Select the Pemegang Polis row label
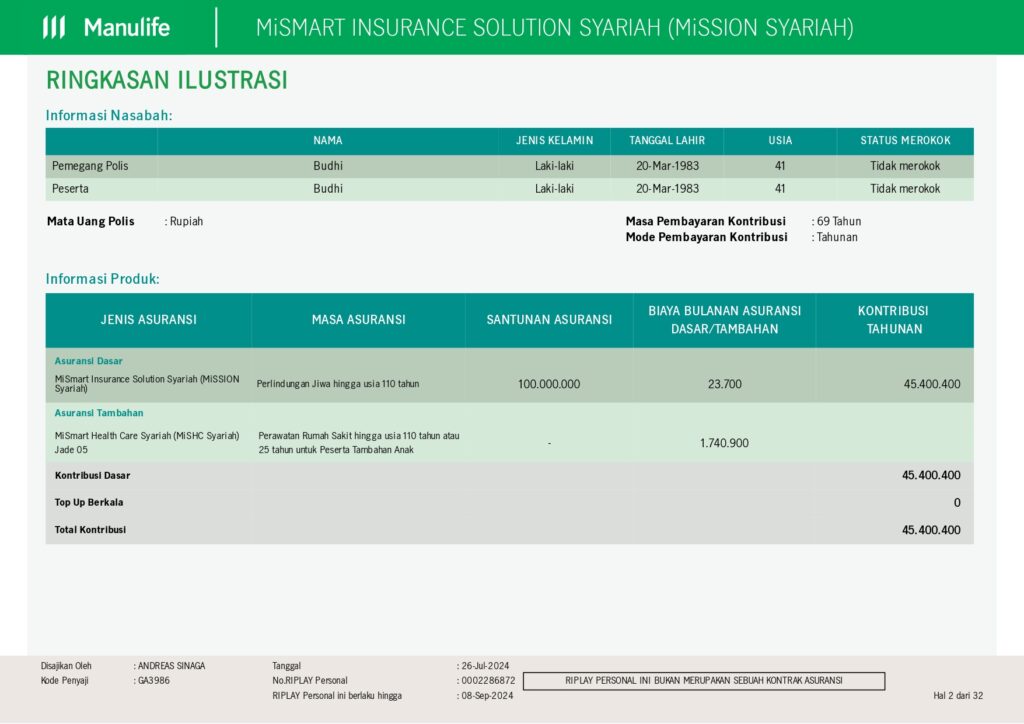This screenshot has width=1024, height=724. [x=90, y=166]
